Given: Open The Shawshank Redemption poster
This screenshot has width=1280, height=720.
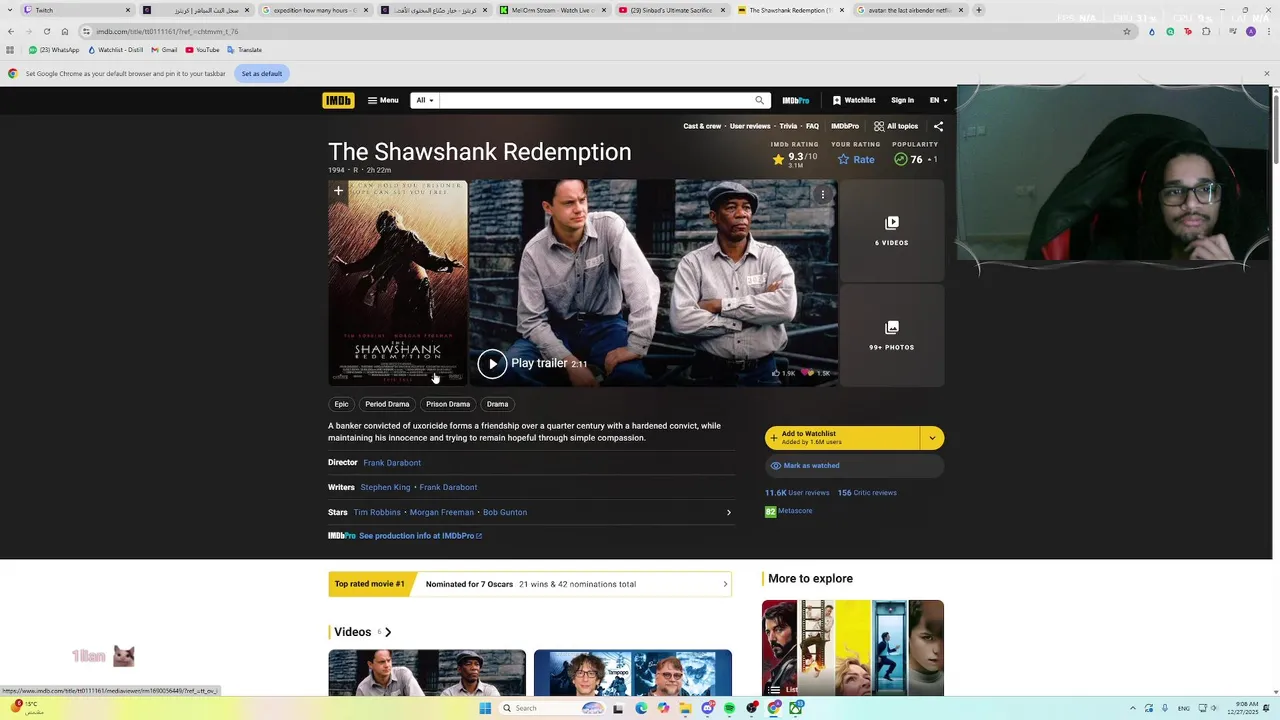Looking at the screenshot, I should [398, 284].
